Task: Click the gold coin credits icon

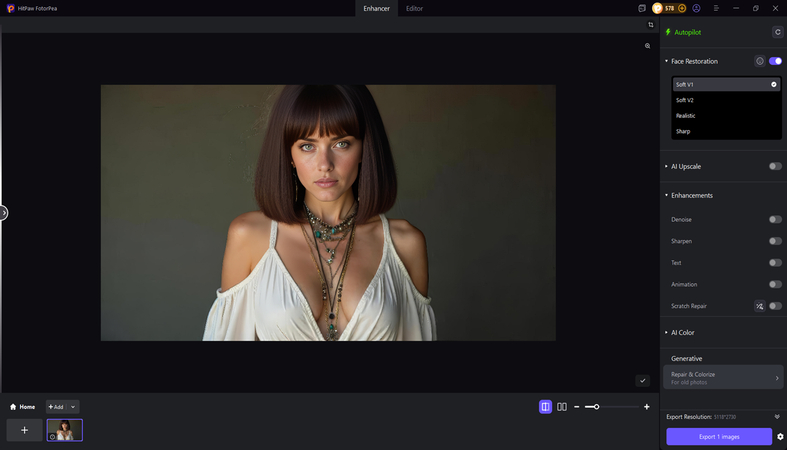Action: click(x=658, y=9)
